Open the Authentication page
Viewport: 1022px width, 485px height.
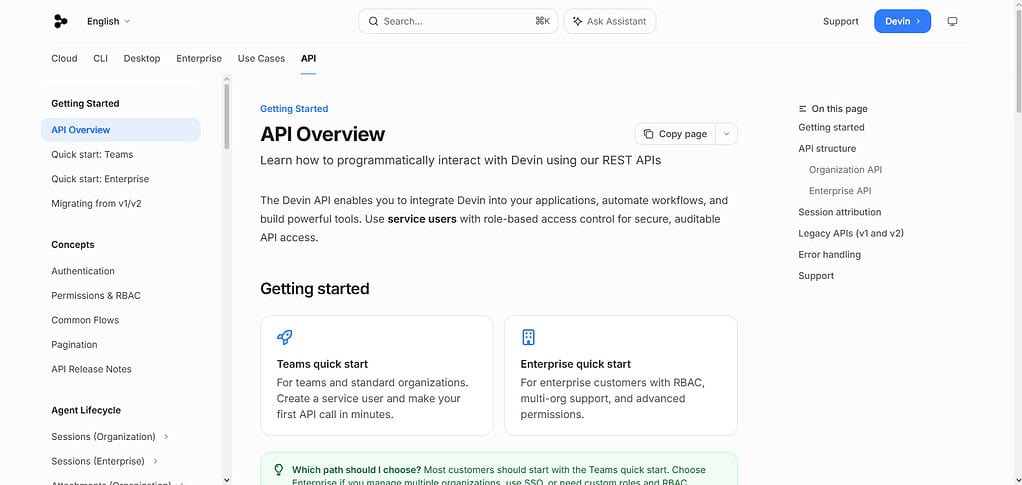pyautogui.click(x=83, y=271)
